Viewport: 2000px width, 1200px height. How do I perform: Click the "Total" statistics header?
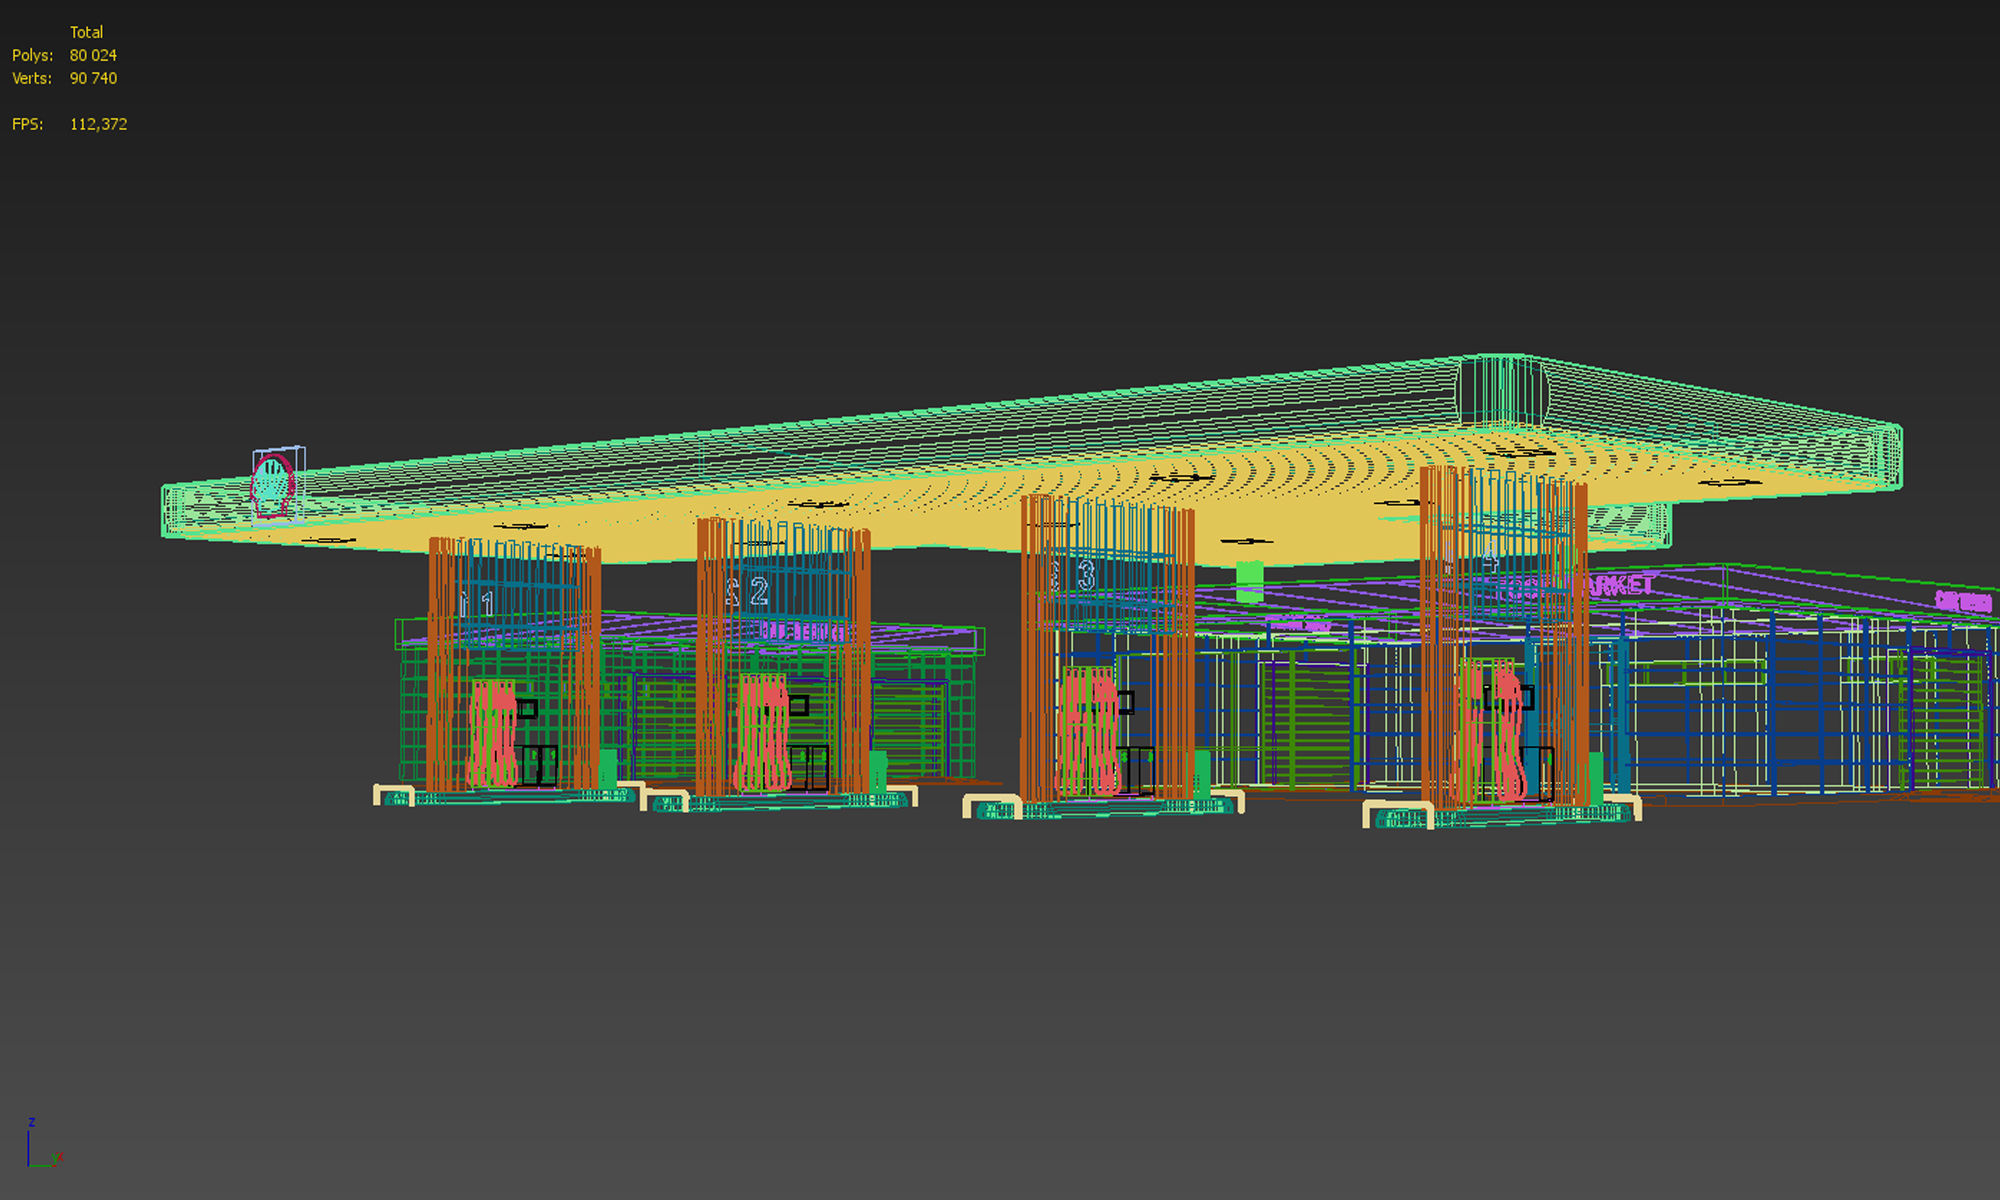pos(86,32)
